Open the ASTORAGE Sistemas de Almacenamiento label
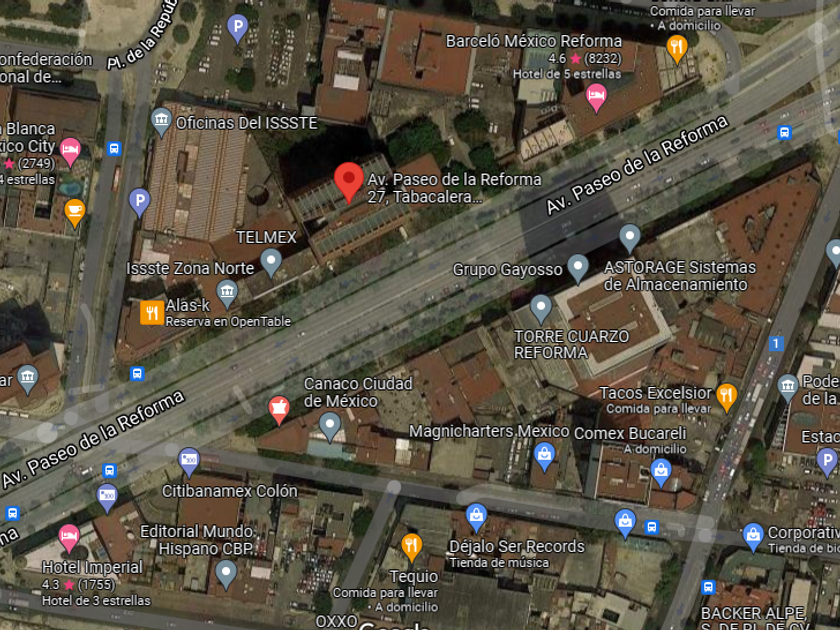Viewport: 840px width, 630px height. (680, 275)
